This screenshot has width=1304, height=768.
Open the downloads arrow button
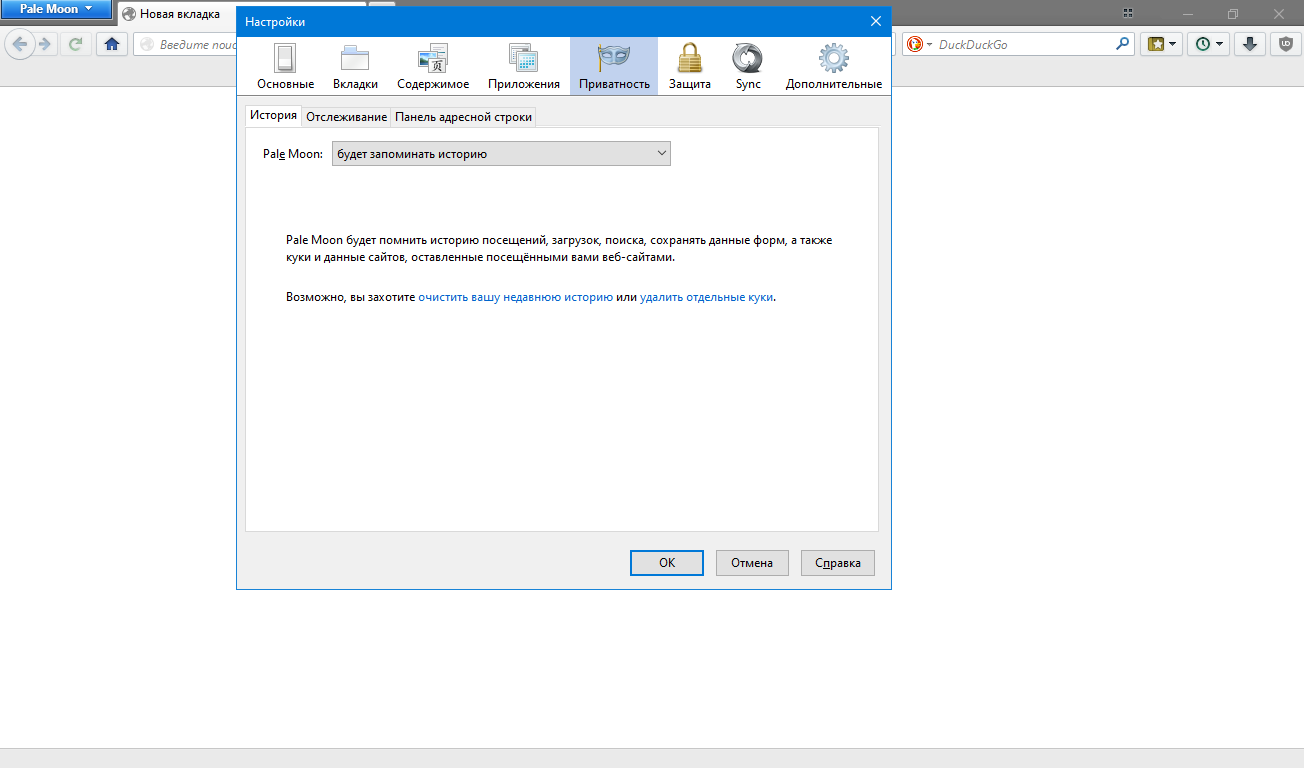click(1250, 44)
